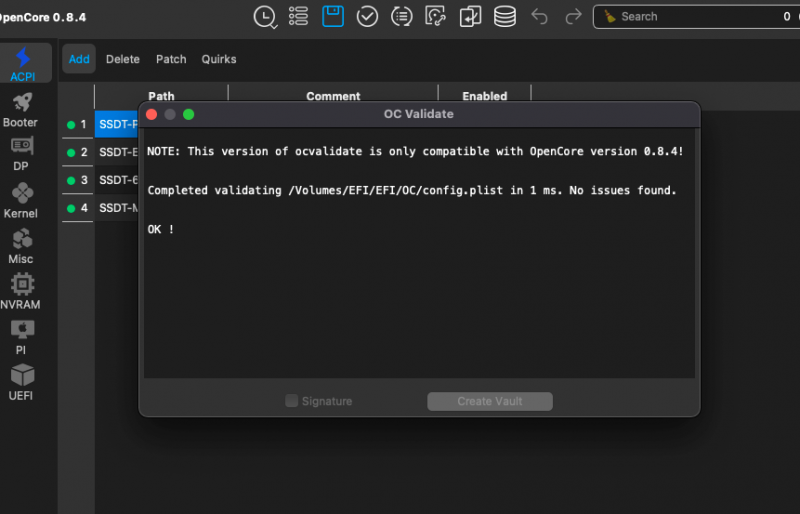Click the import document toolbar icon
The width and height of the screenshot is (800, 514).
click(x=470, y=16)
